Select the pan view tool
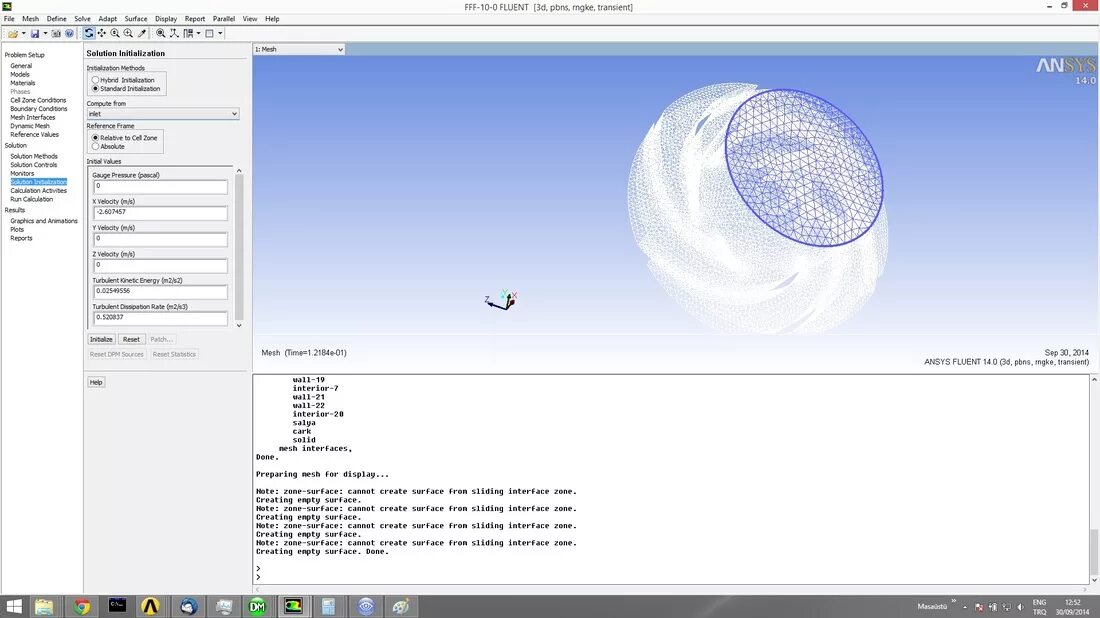The image size is (1100, 618). tap(102, 33)
